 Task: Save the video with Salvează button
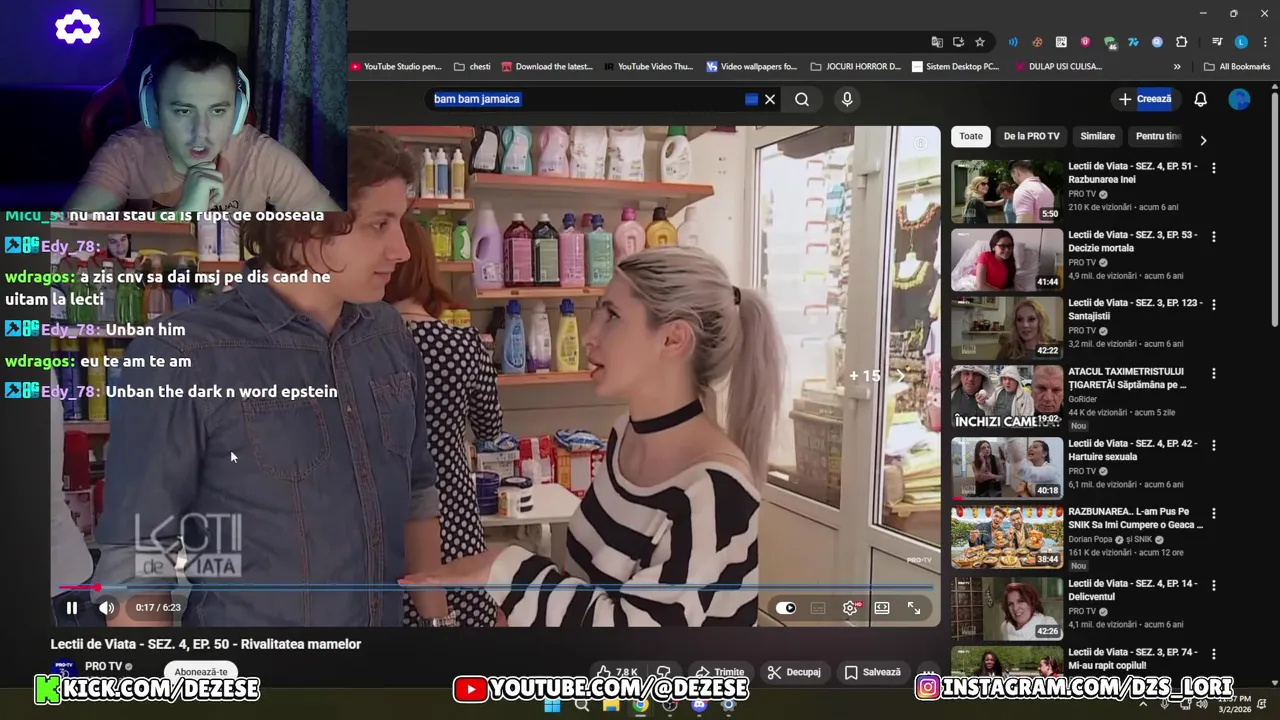click(872, 672)
